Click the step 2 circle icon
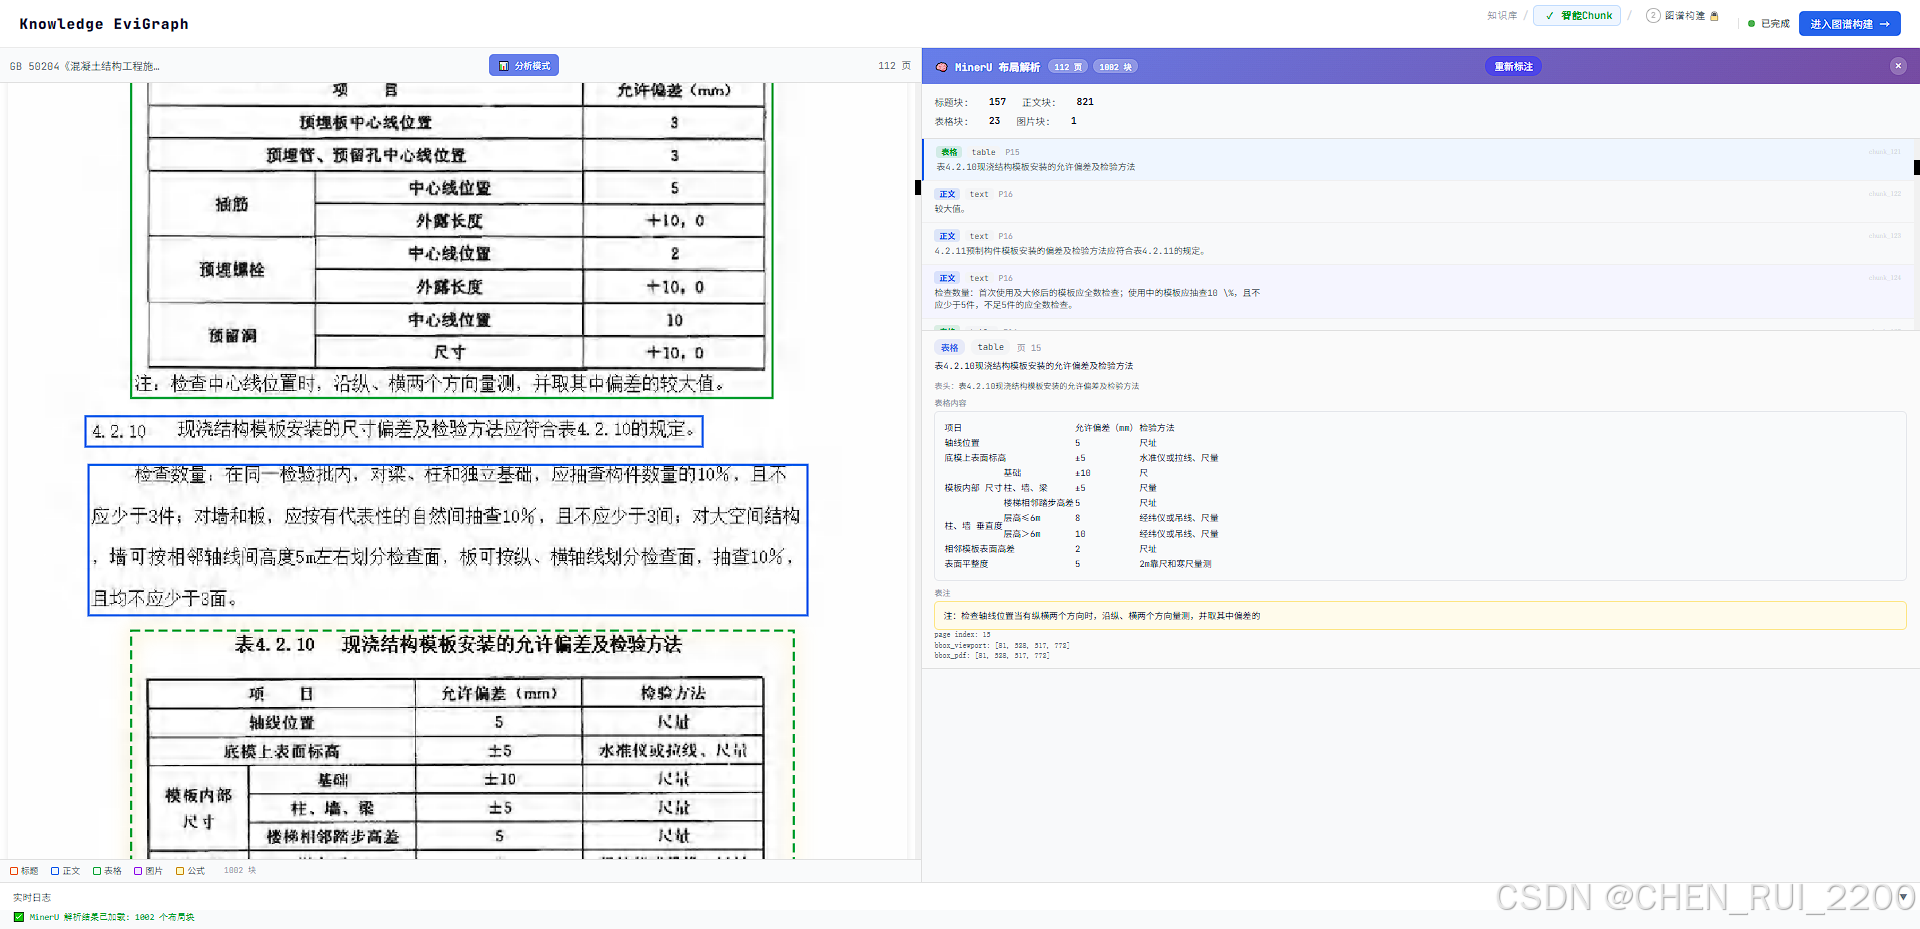This screenshot has width=1920, height=929. [x=1653, y=16]
